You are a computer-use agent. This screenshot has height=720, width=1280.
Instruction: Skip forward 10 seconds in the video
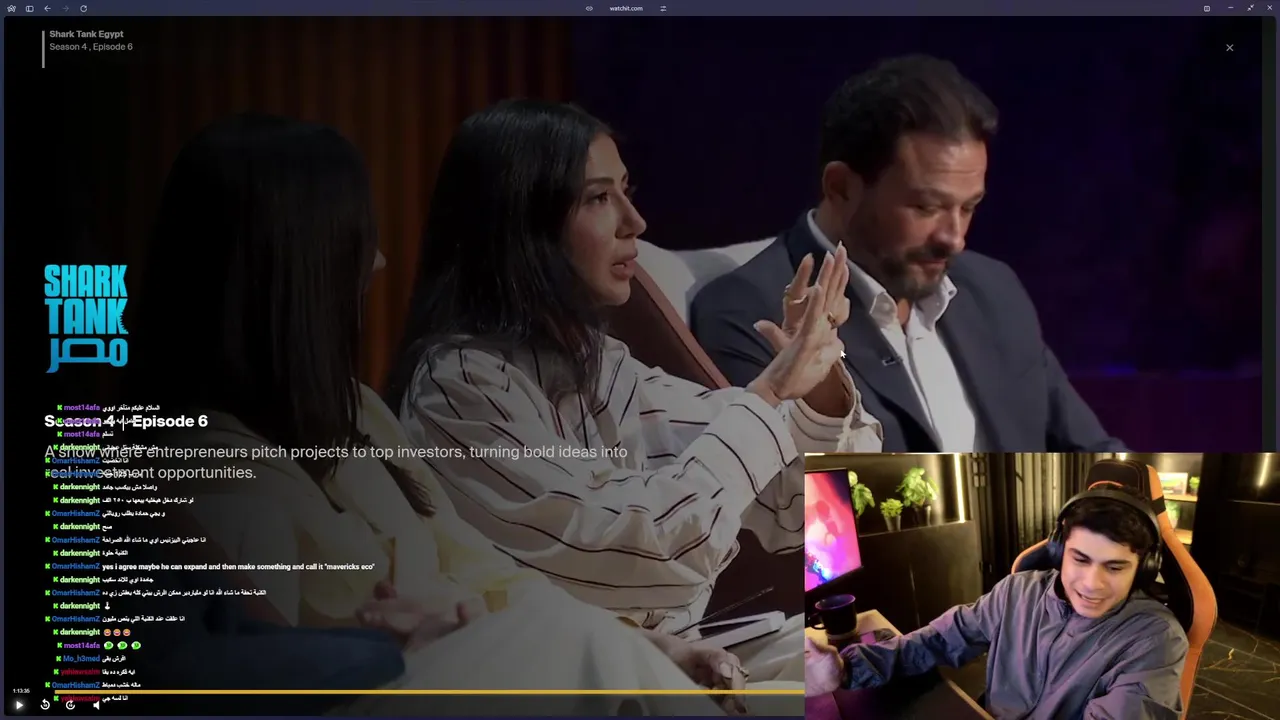70,705
